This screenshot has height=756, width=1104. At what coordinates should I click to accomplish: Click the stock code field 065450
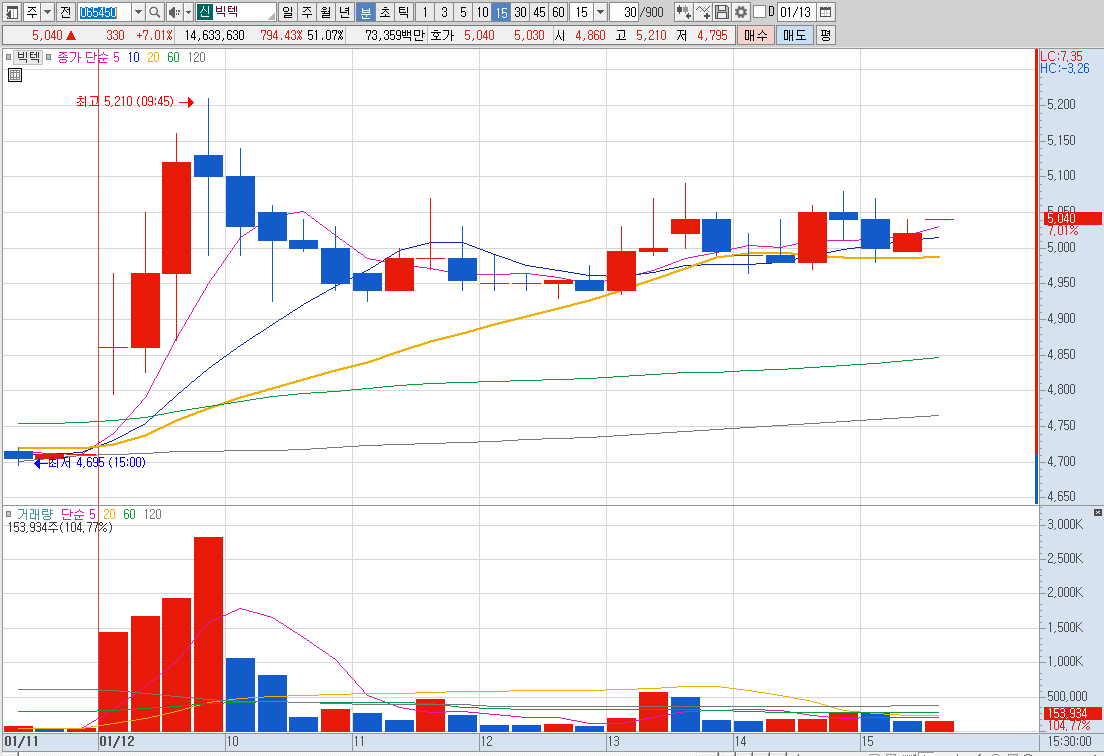pyautogui.click(x=104, y=12)
